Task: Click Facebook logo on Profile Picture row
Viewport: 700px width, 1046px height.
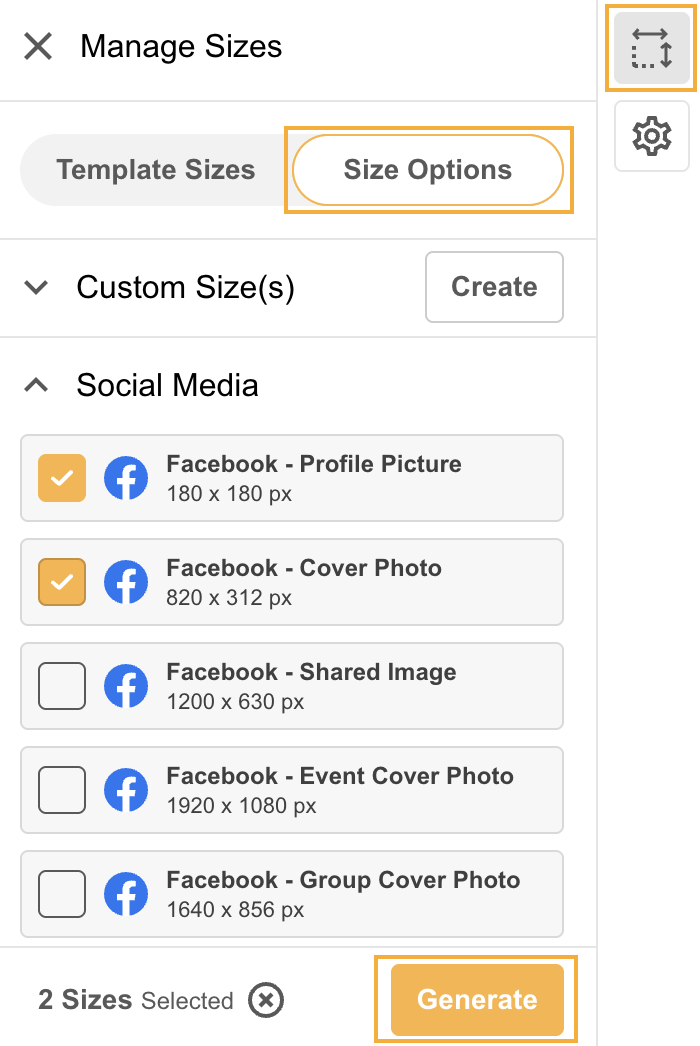Action: click(x=126, y=478)
